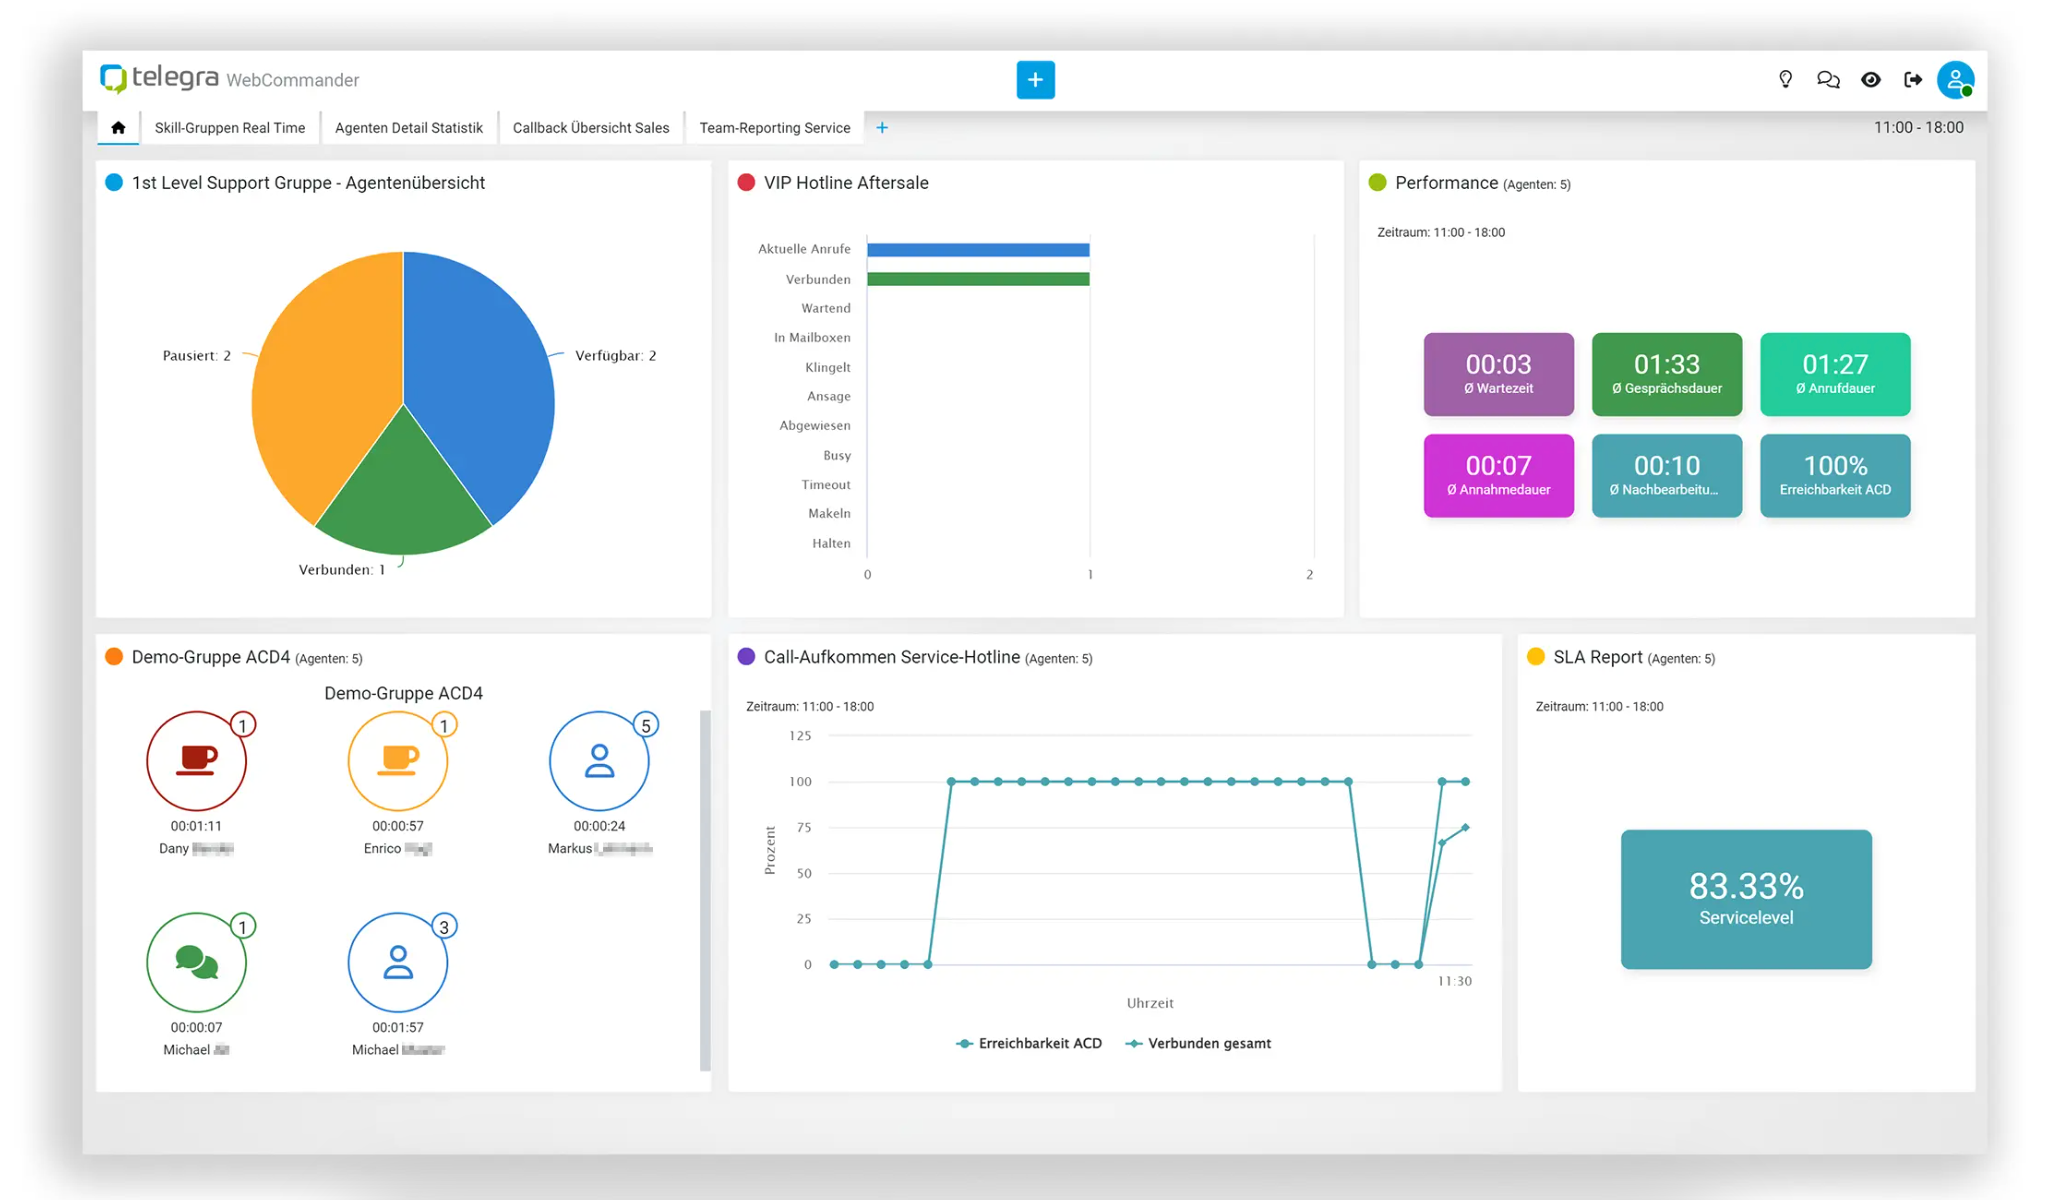Click badge 3 on Michael's person icon
Viewport: 2064px width, 1200px height.
(x=444, y=926)
